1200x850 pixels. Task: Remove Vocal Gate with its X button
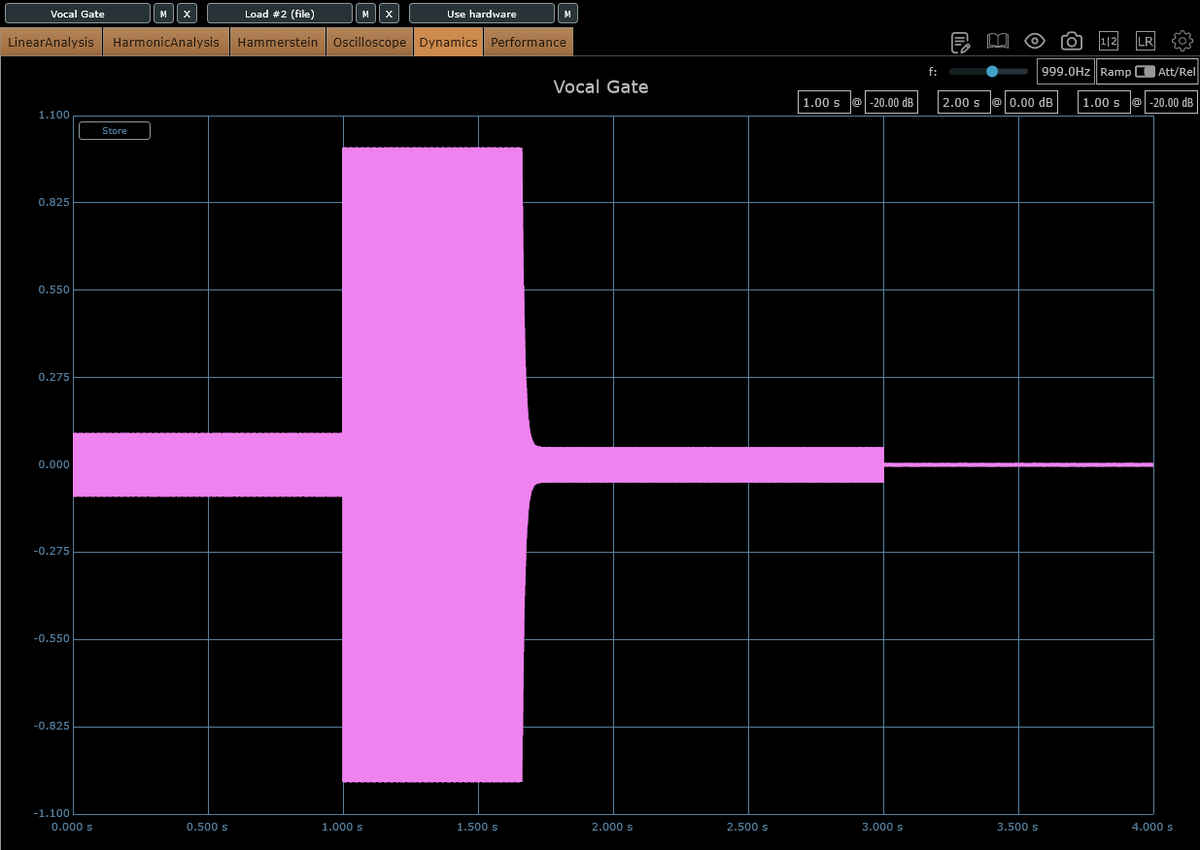click(x=186, y=14)
